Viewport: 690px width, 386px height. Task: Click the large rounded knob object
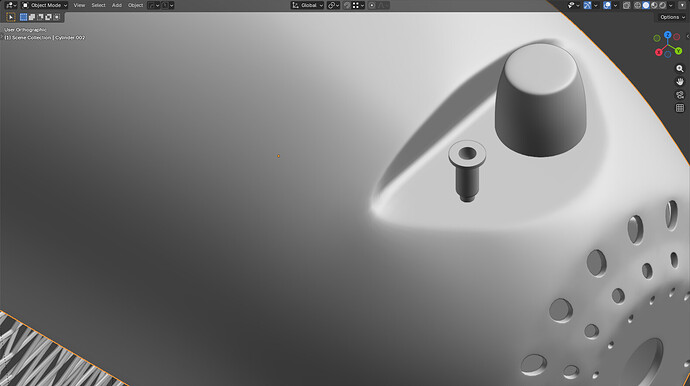tap(540, 100)
